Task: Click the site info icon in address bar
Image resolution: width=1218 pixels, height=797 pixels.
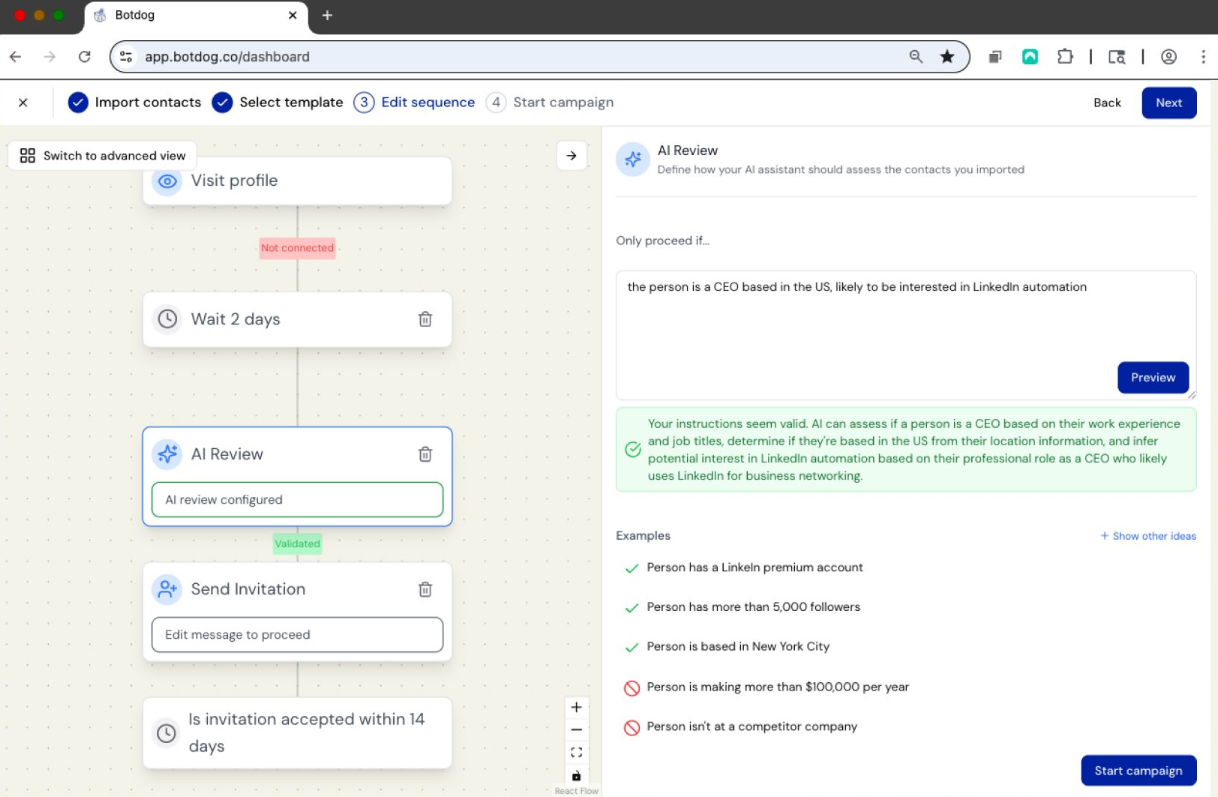Action: (126, 57)
